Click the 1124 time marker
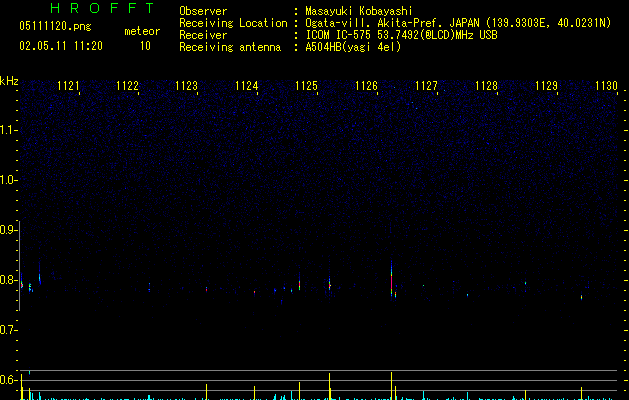This screenshot has height=400, width=629. pos(246,86)
